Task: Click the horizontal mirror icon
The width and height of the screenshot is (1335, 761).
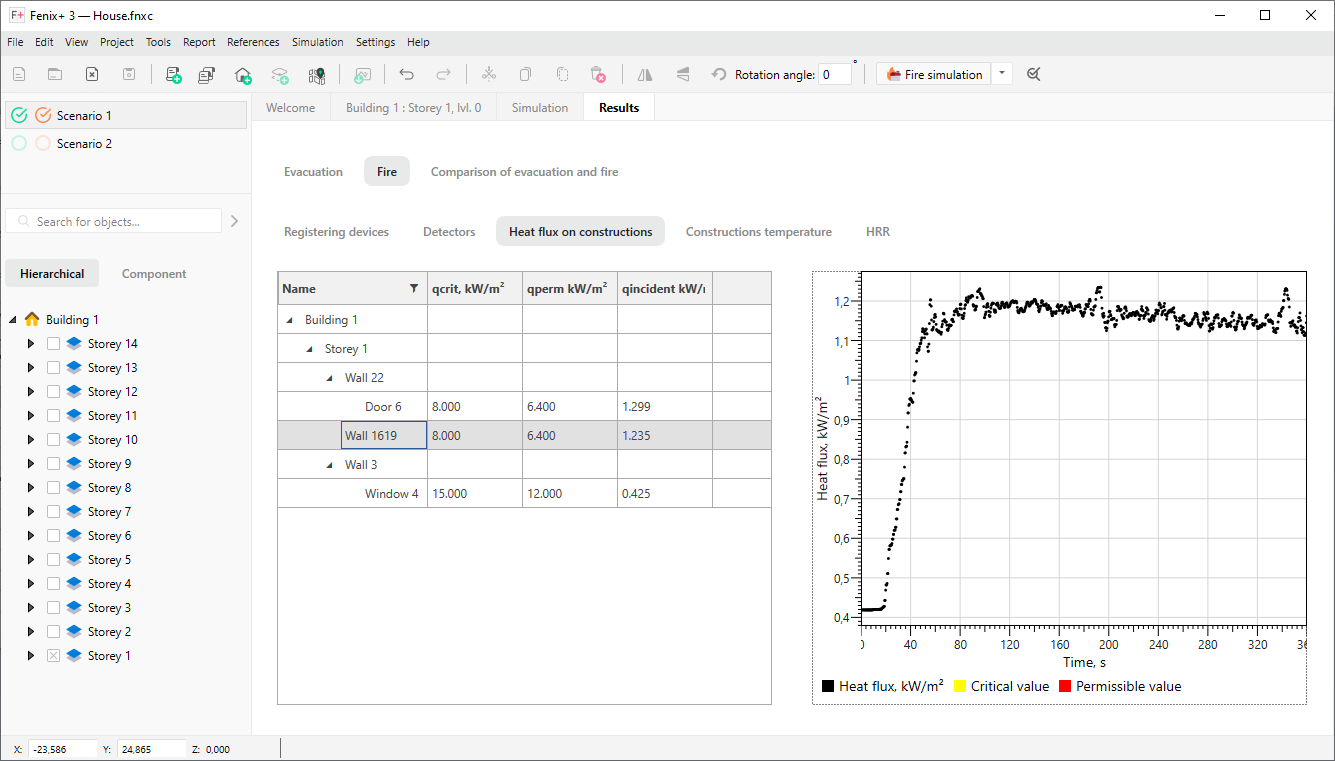Action: 644,73
